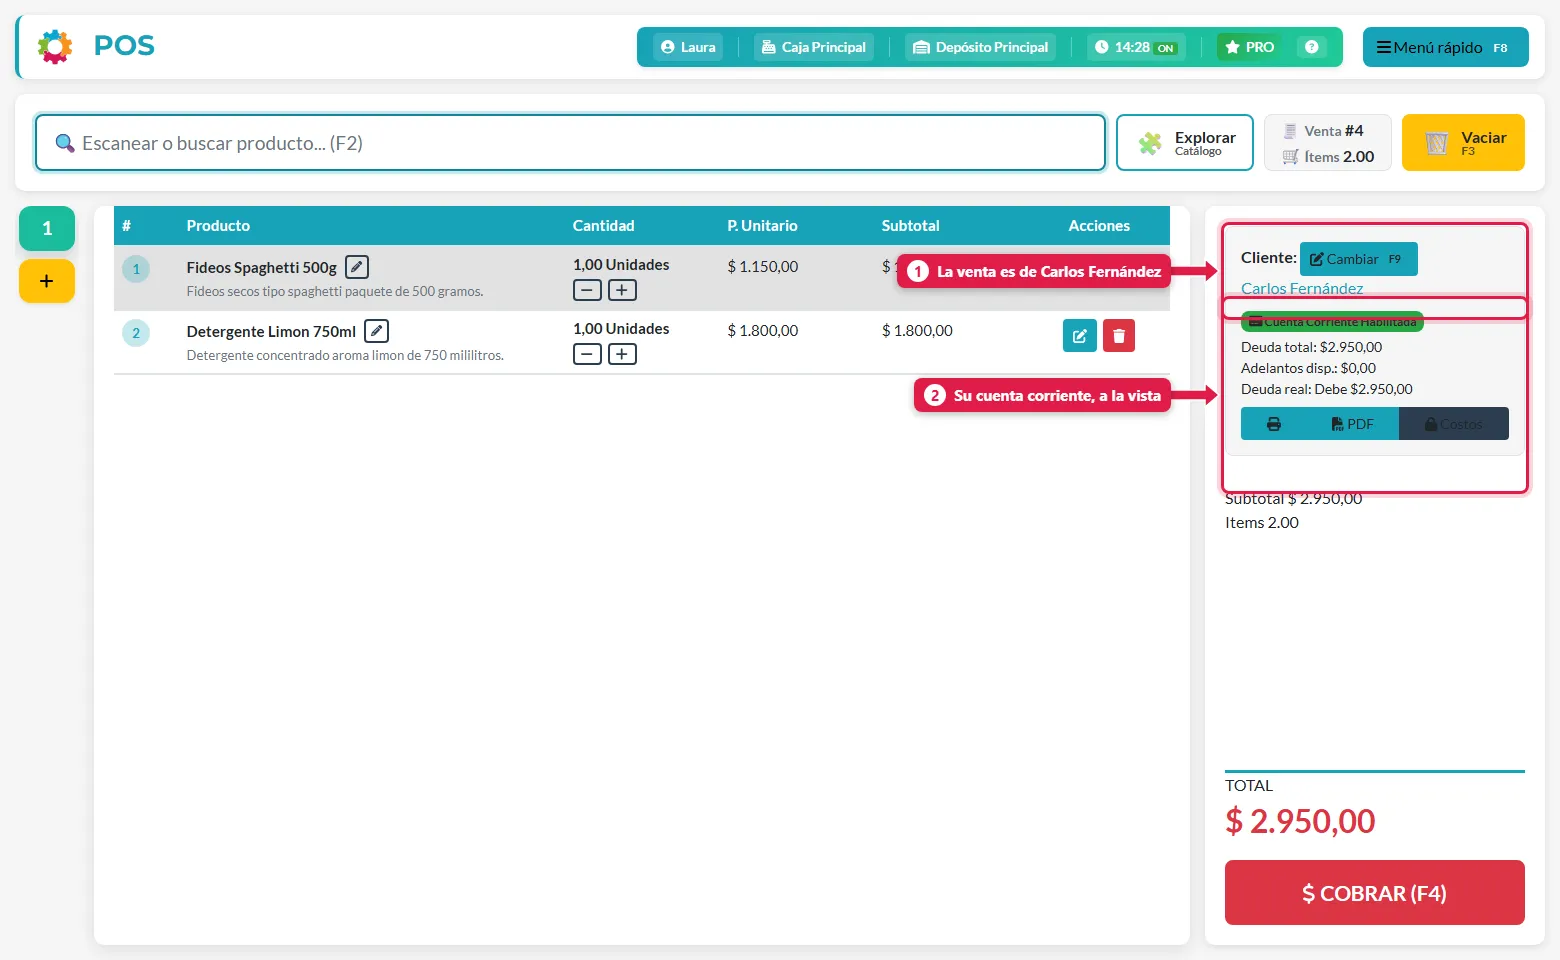The width and height of the screenshot is (1560, 960).
Task: Delete the Detergente Limon 750ml row
Action: click(1119, 336)
